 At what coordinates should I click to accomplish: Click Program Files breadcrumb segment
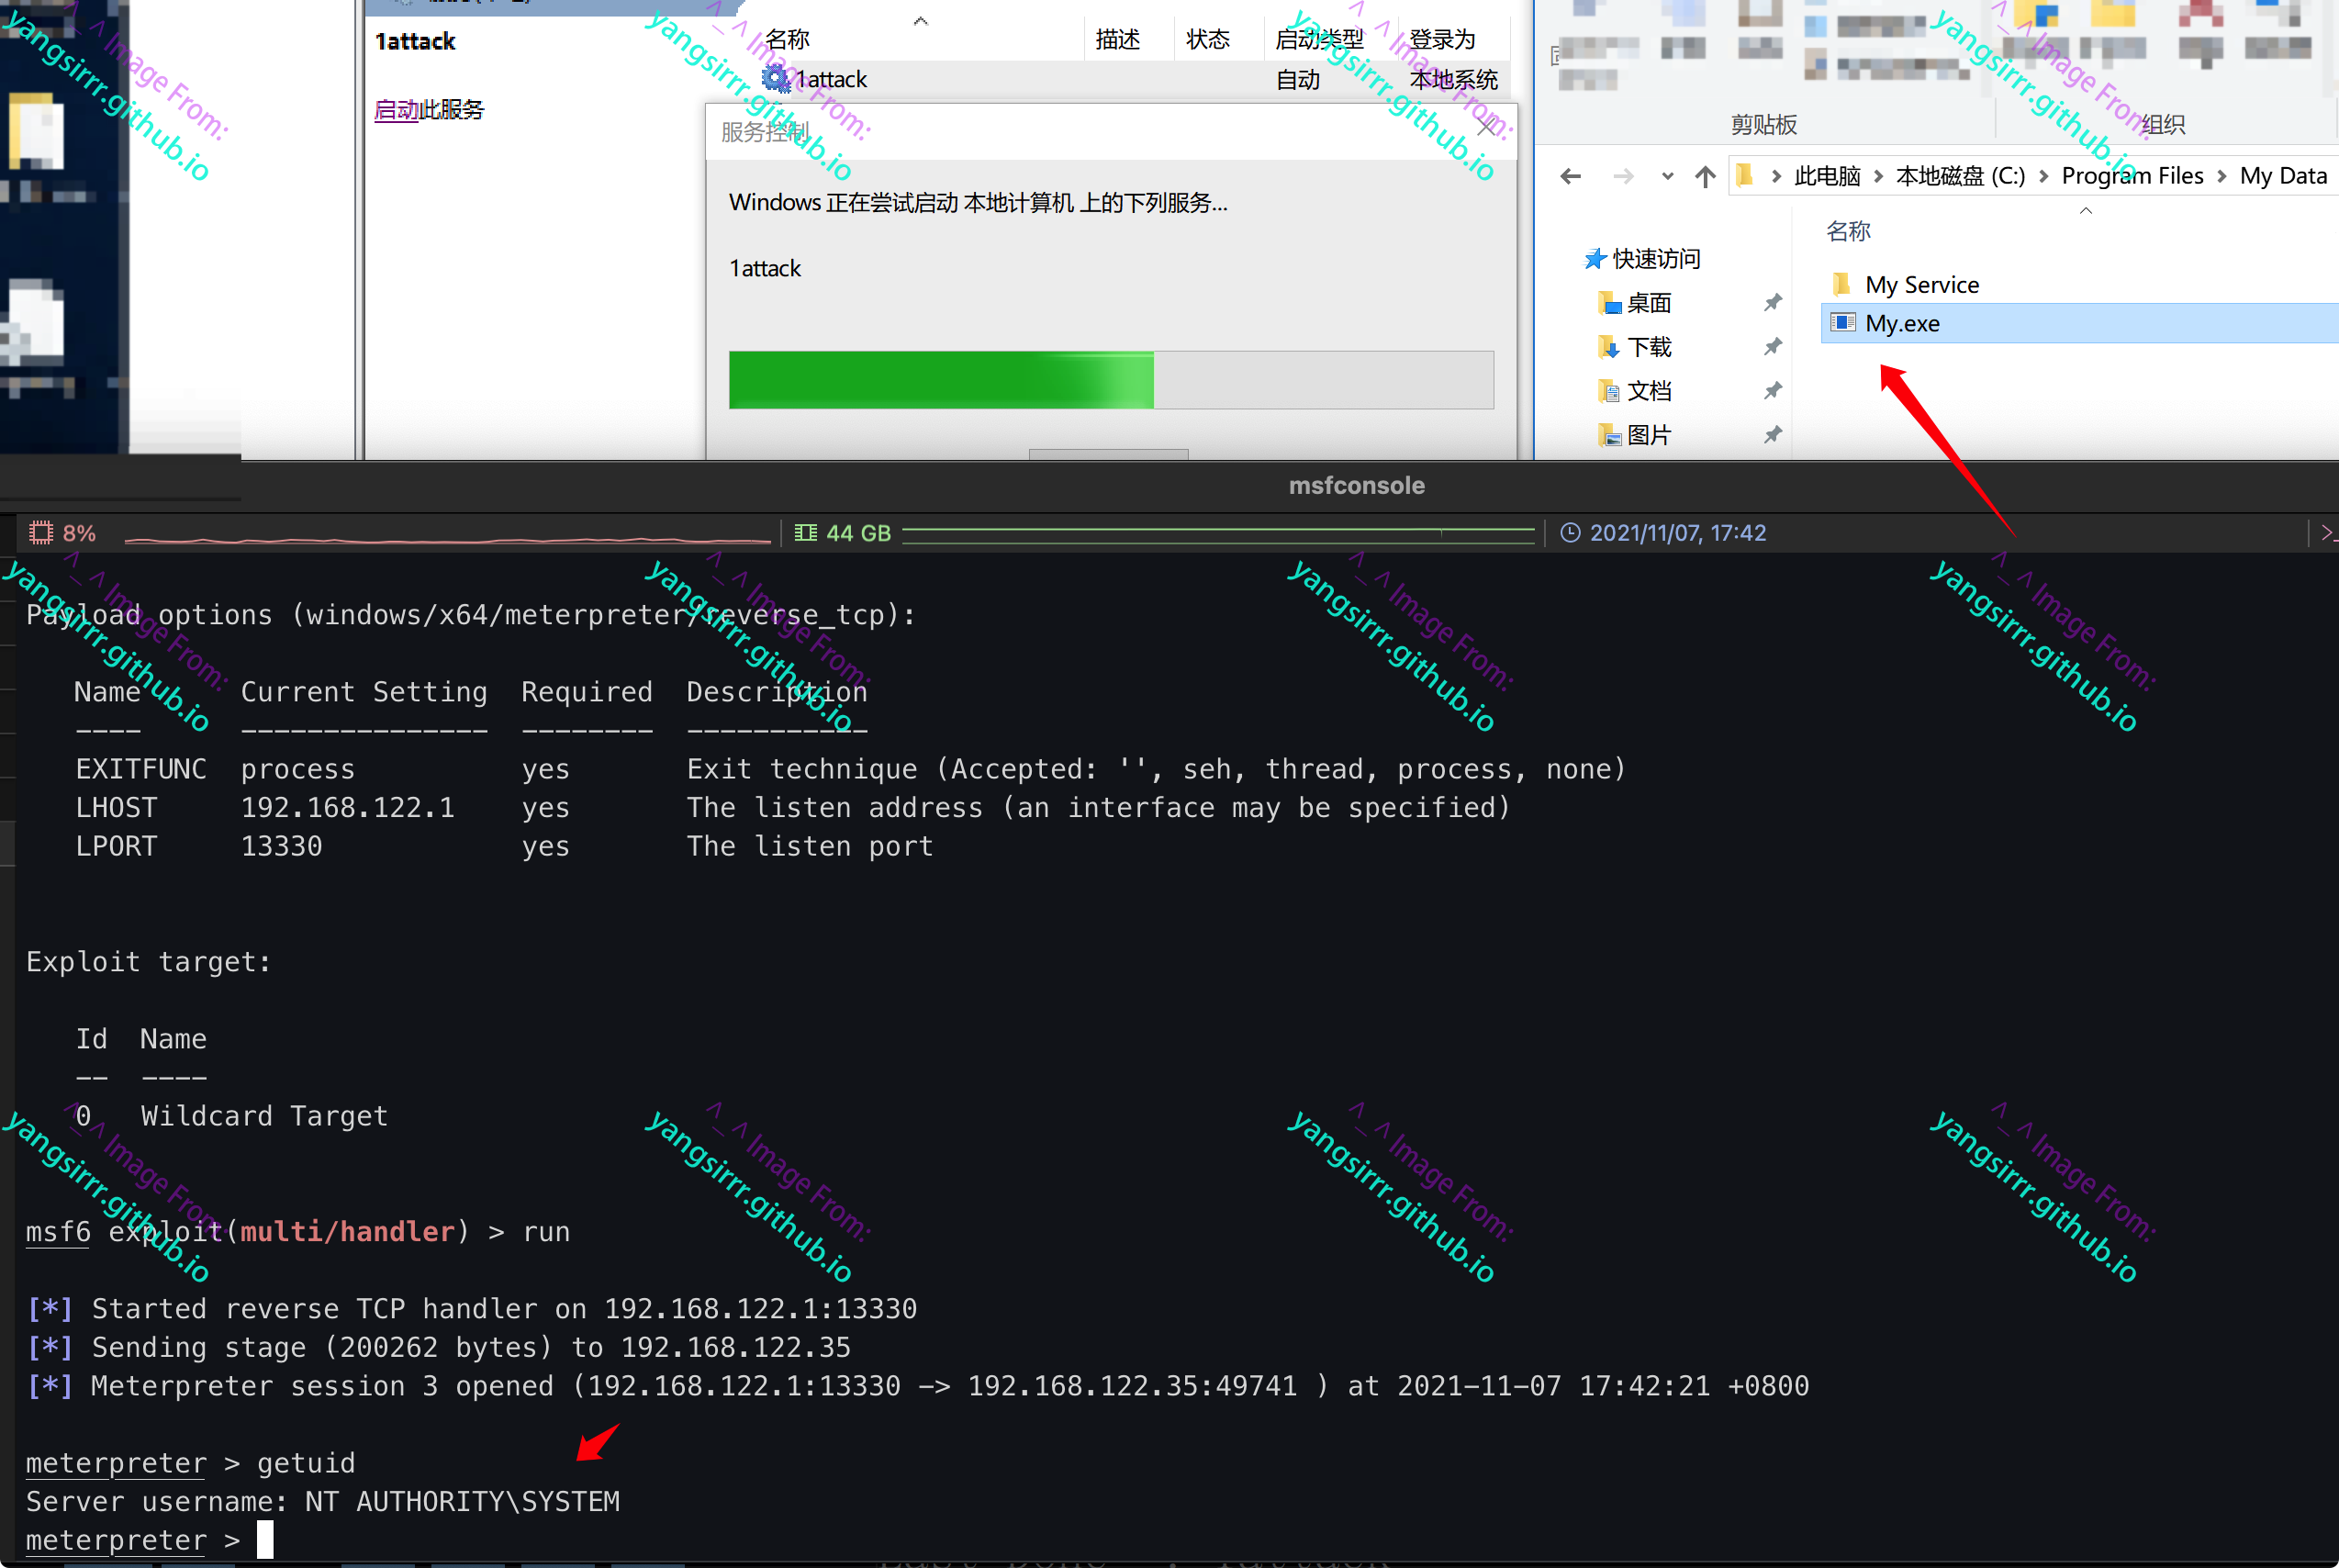pyautogui.click(x=2132, y=177)
